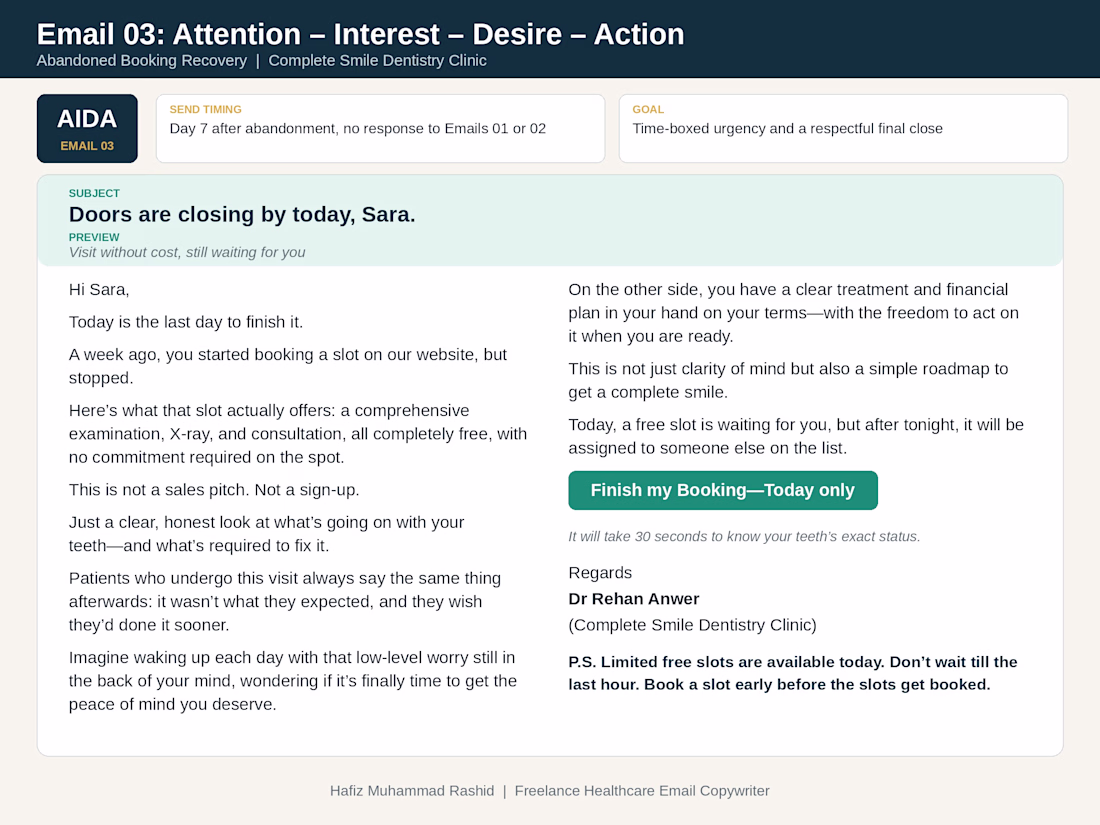Click the SUBJECT label in email header

[x=94, y=193]
